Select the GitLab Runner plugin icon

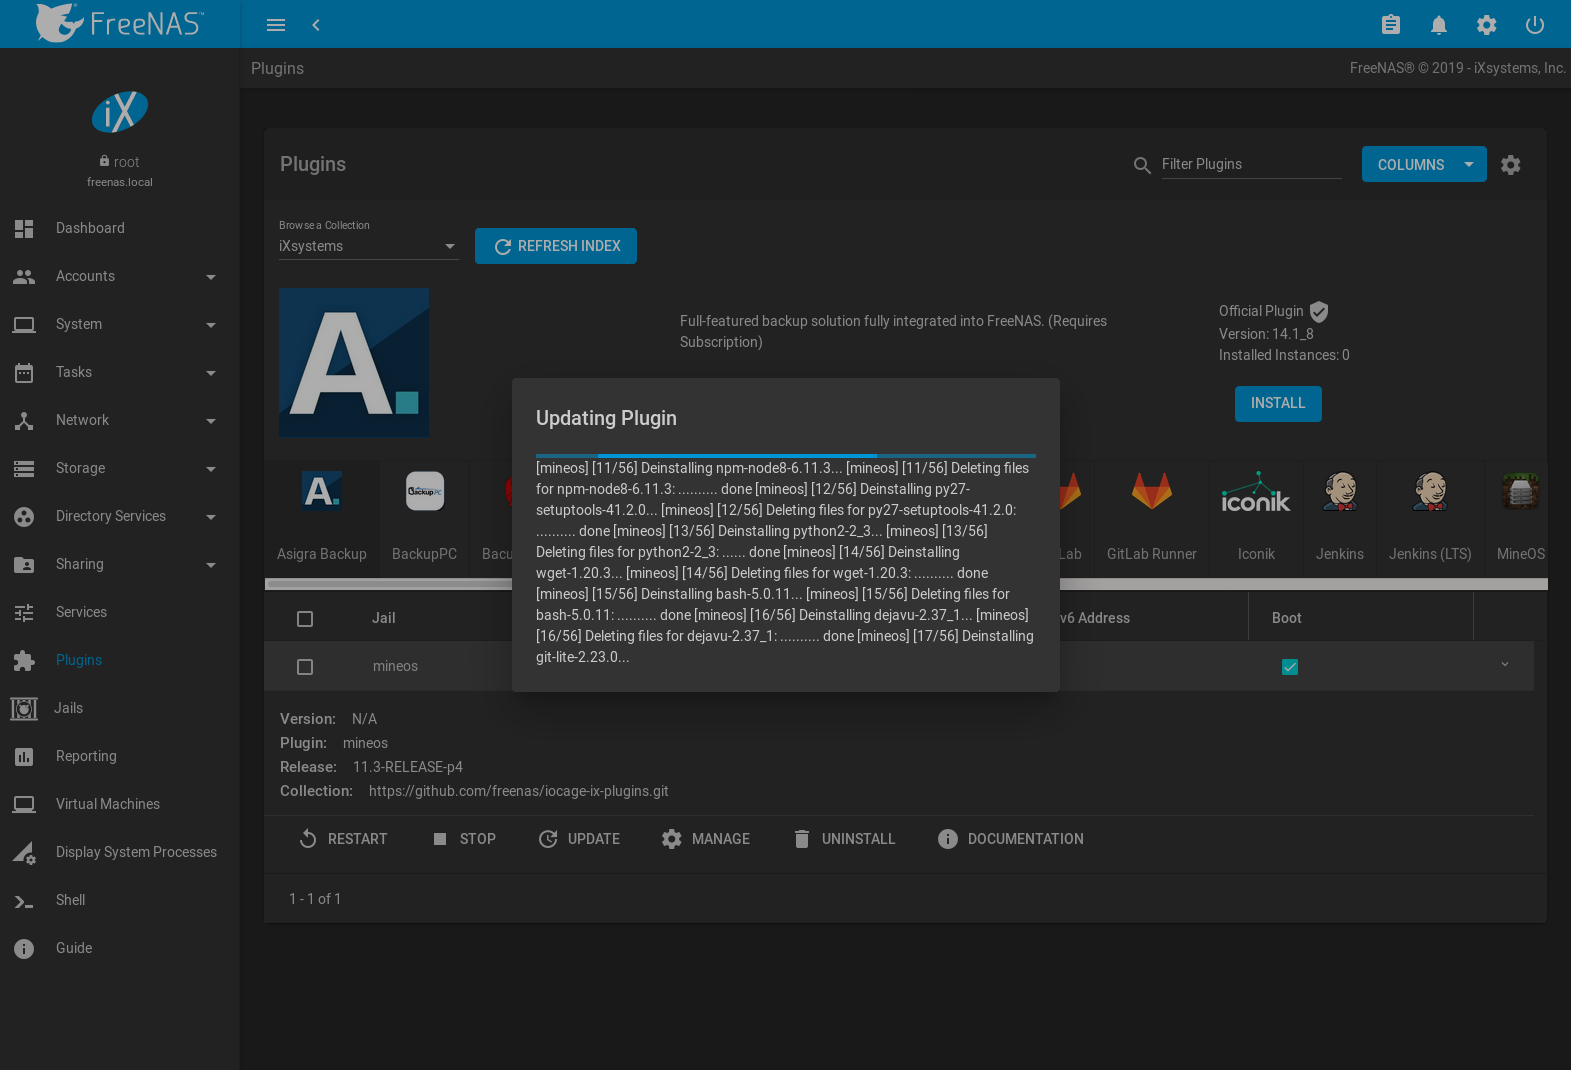tap(1152, 491)
